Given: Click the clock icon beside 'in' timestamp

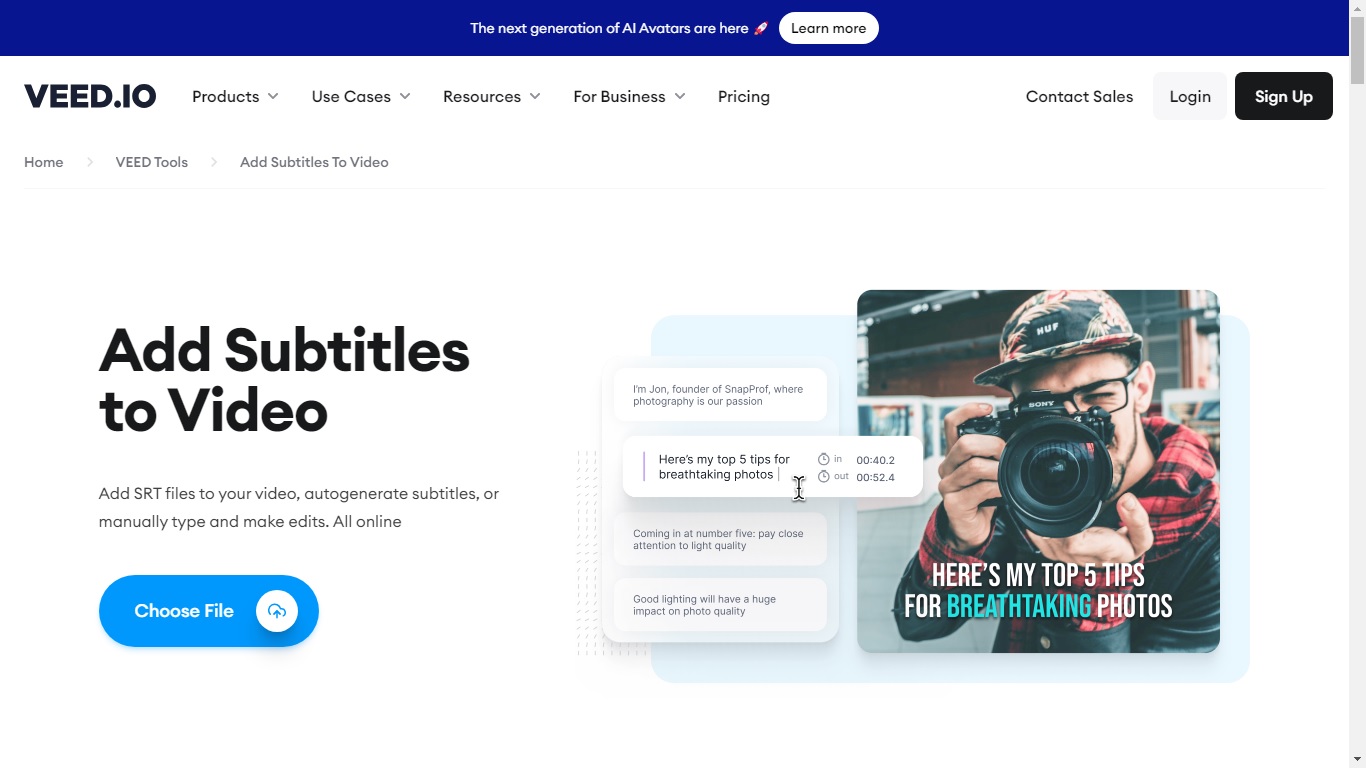Looking at the screenshot, I should point(824,459).
